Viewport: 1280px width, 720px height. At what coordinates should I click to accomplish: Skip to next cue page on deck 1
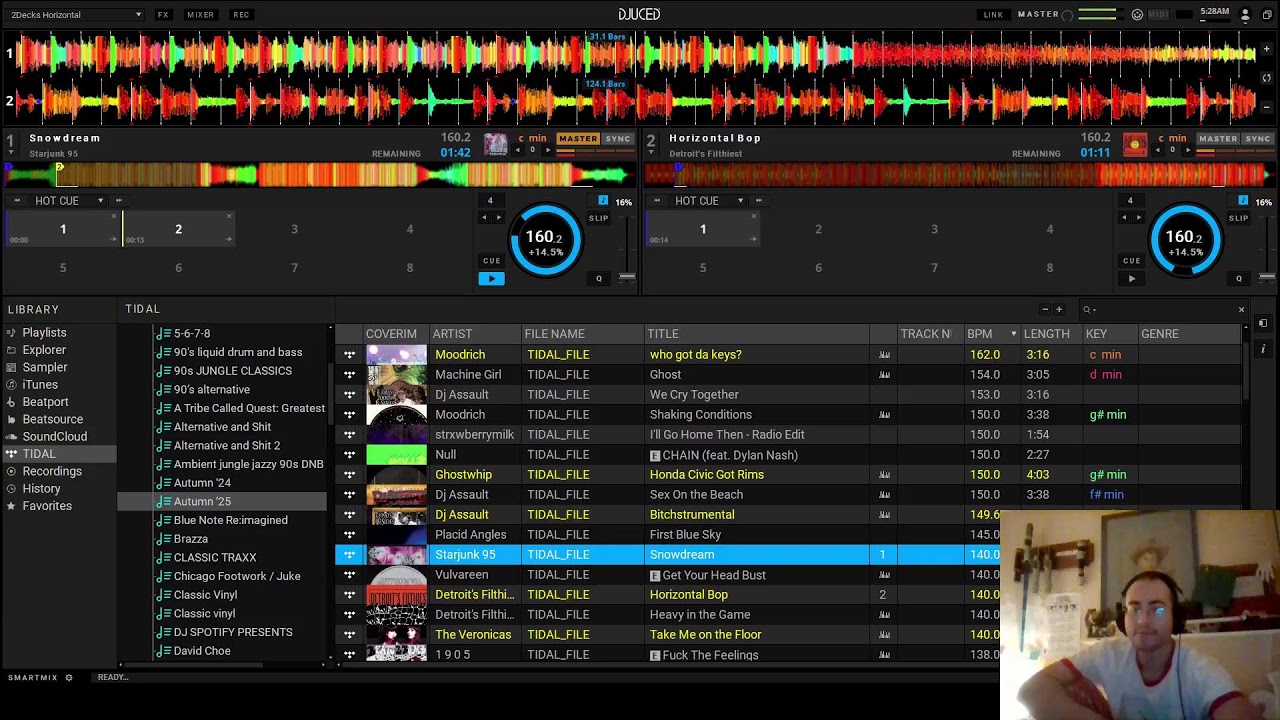[118, 201]
